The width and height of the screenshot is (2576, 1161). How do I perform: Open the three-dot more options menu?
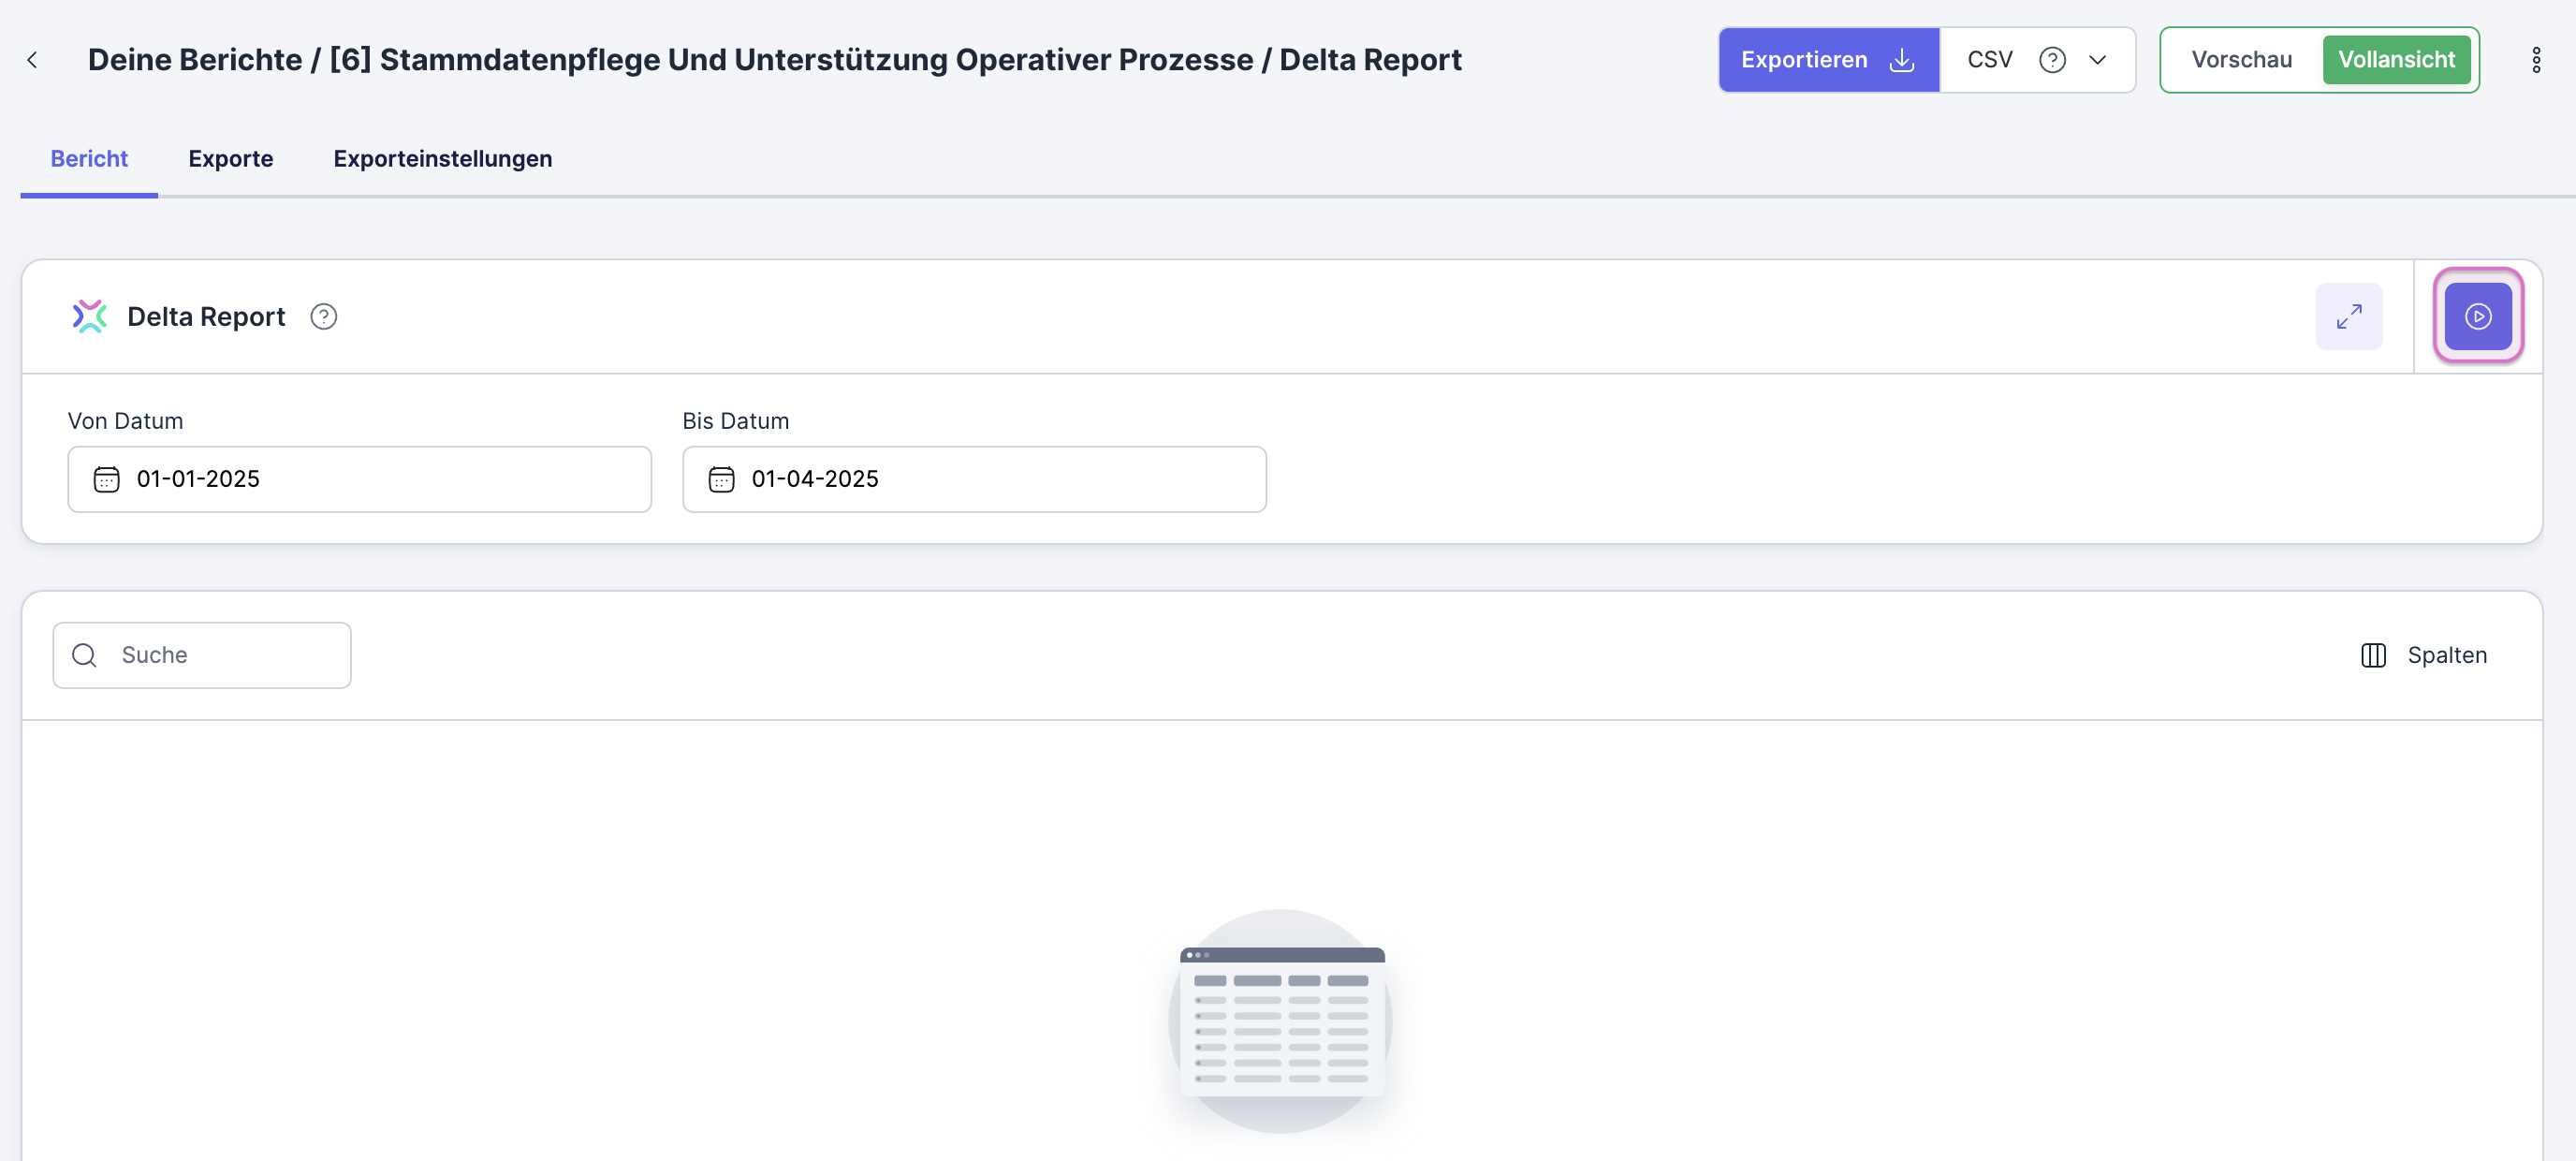pyautogui.click(x=2535, y=60)
